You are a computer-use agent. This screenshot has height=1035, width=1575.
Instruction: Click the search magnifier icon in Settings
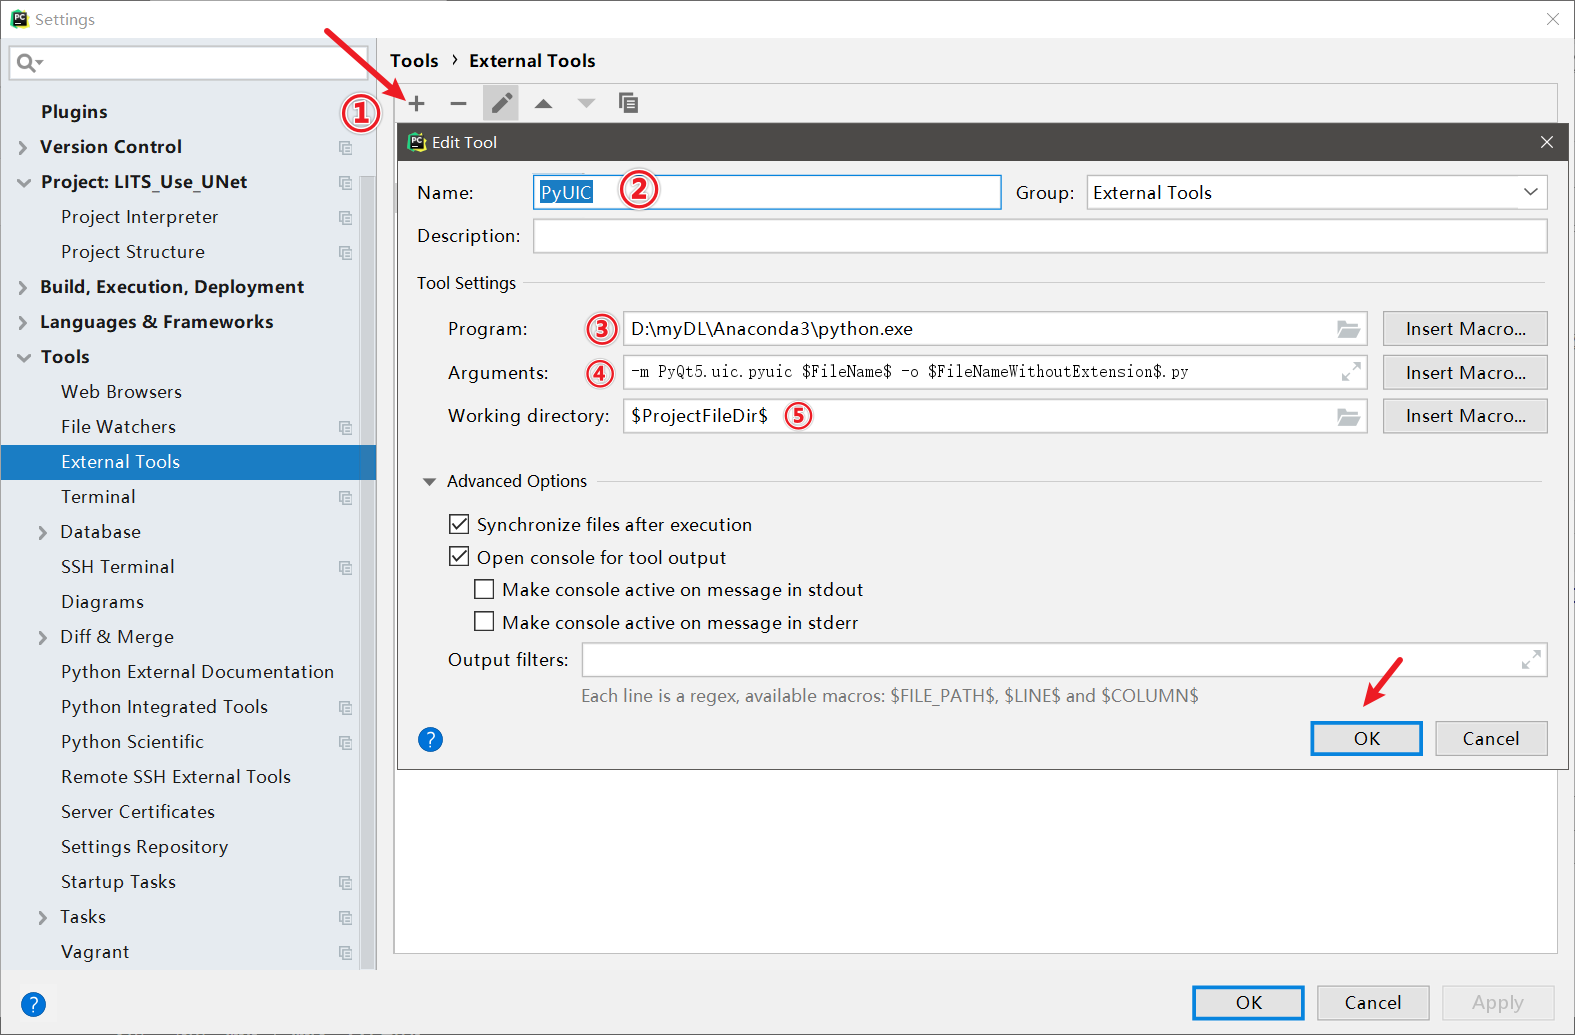click(27, 63)
